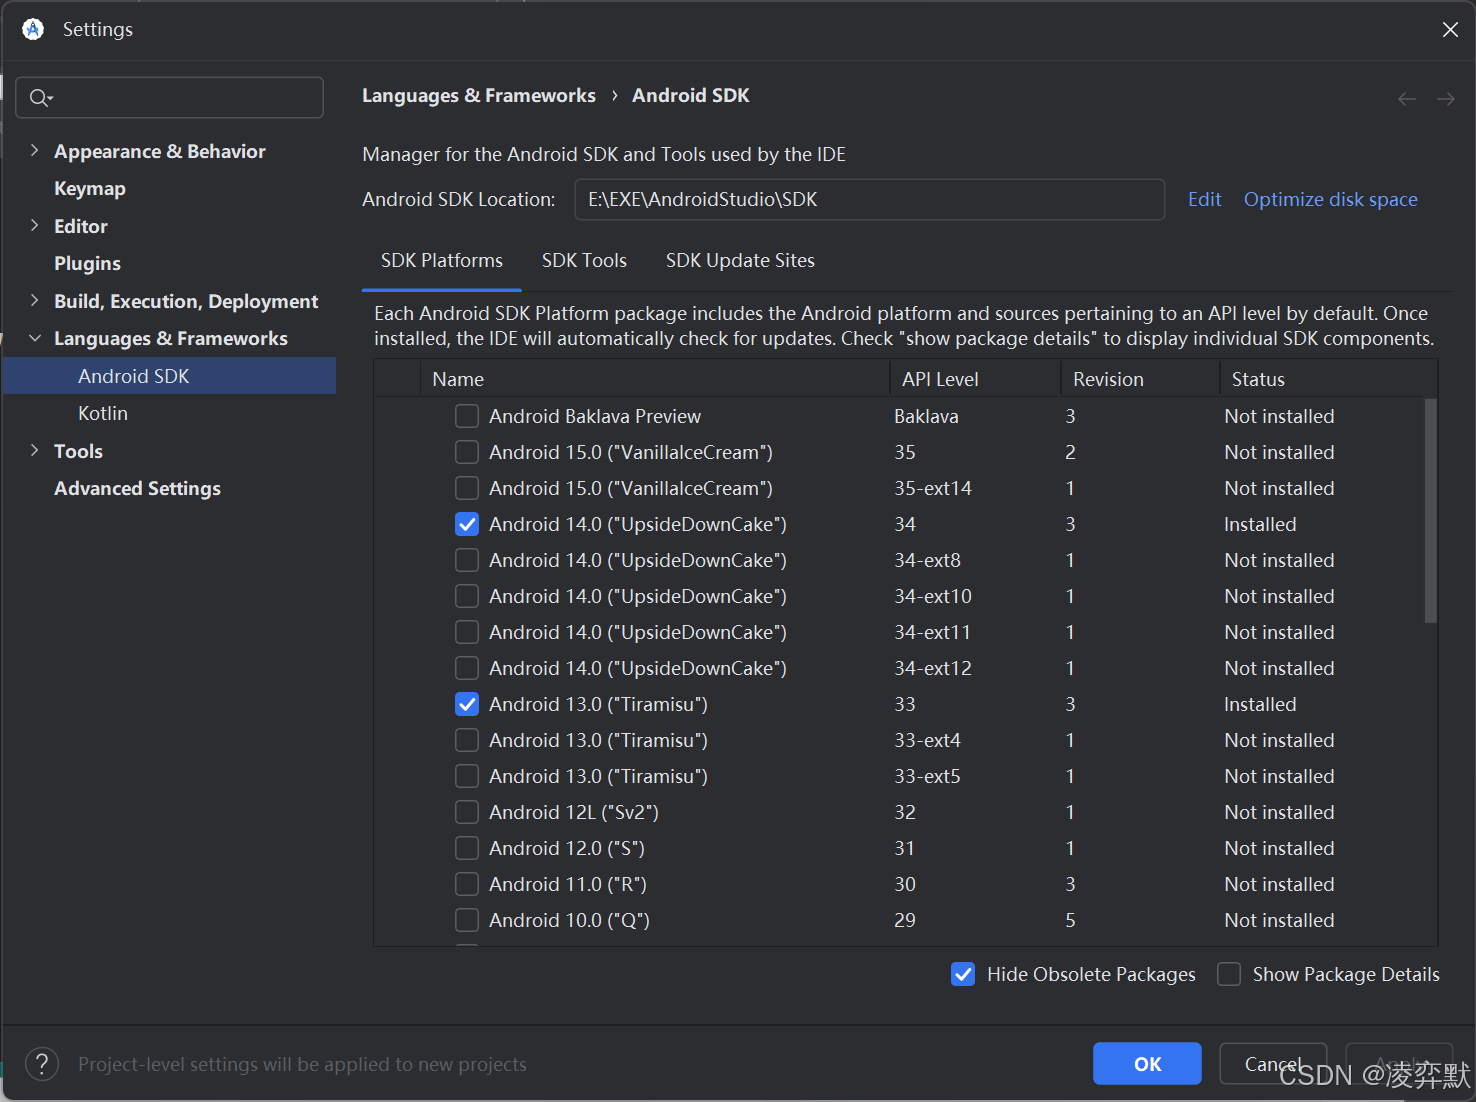
Task: Click the OK button
Action: pyautogui.click(x=1147, y=1064)
